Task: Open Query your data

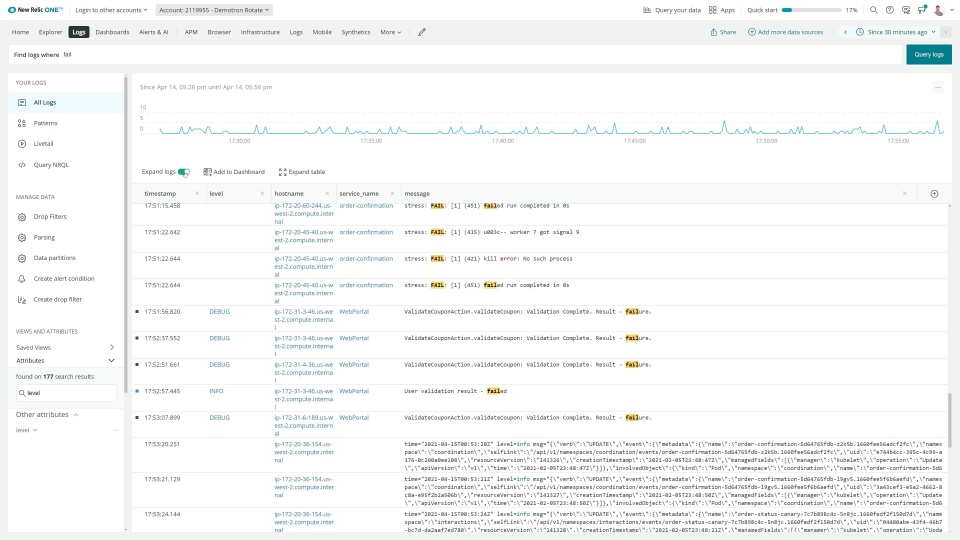Action: pos(672,10)
